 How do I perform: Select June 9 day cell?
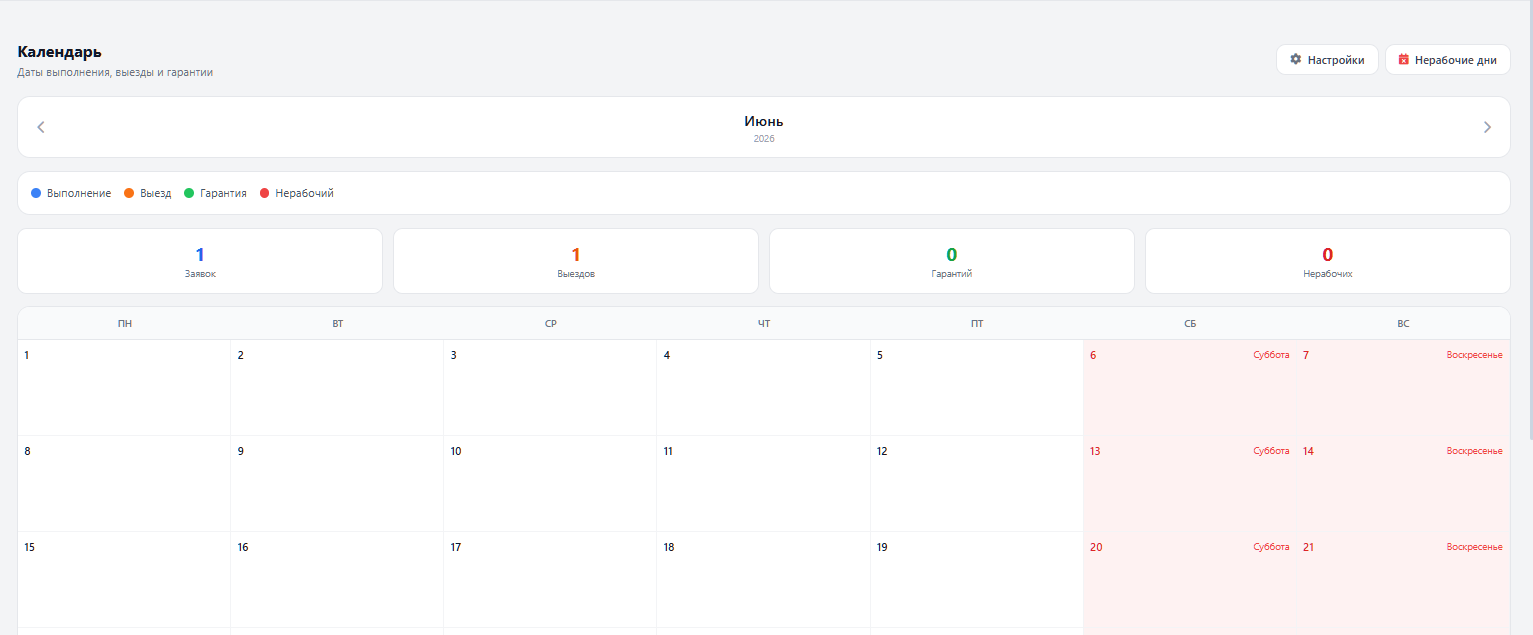[338, 484]
